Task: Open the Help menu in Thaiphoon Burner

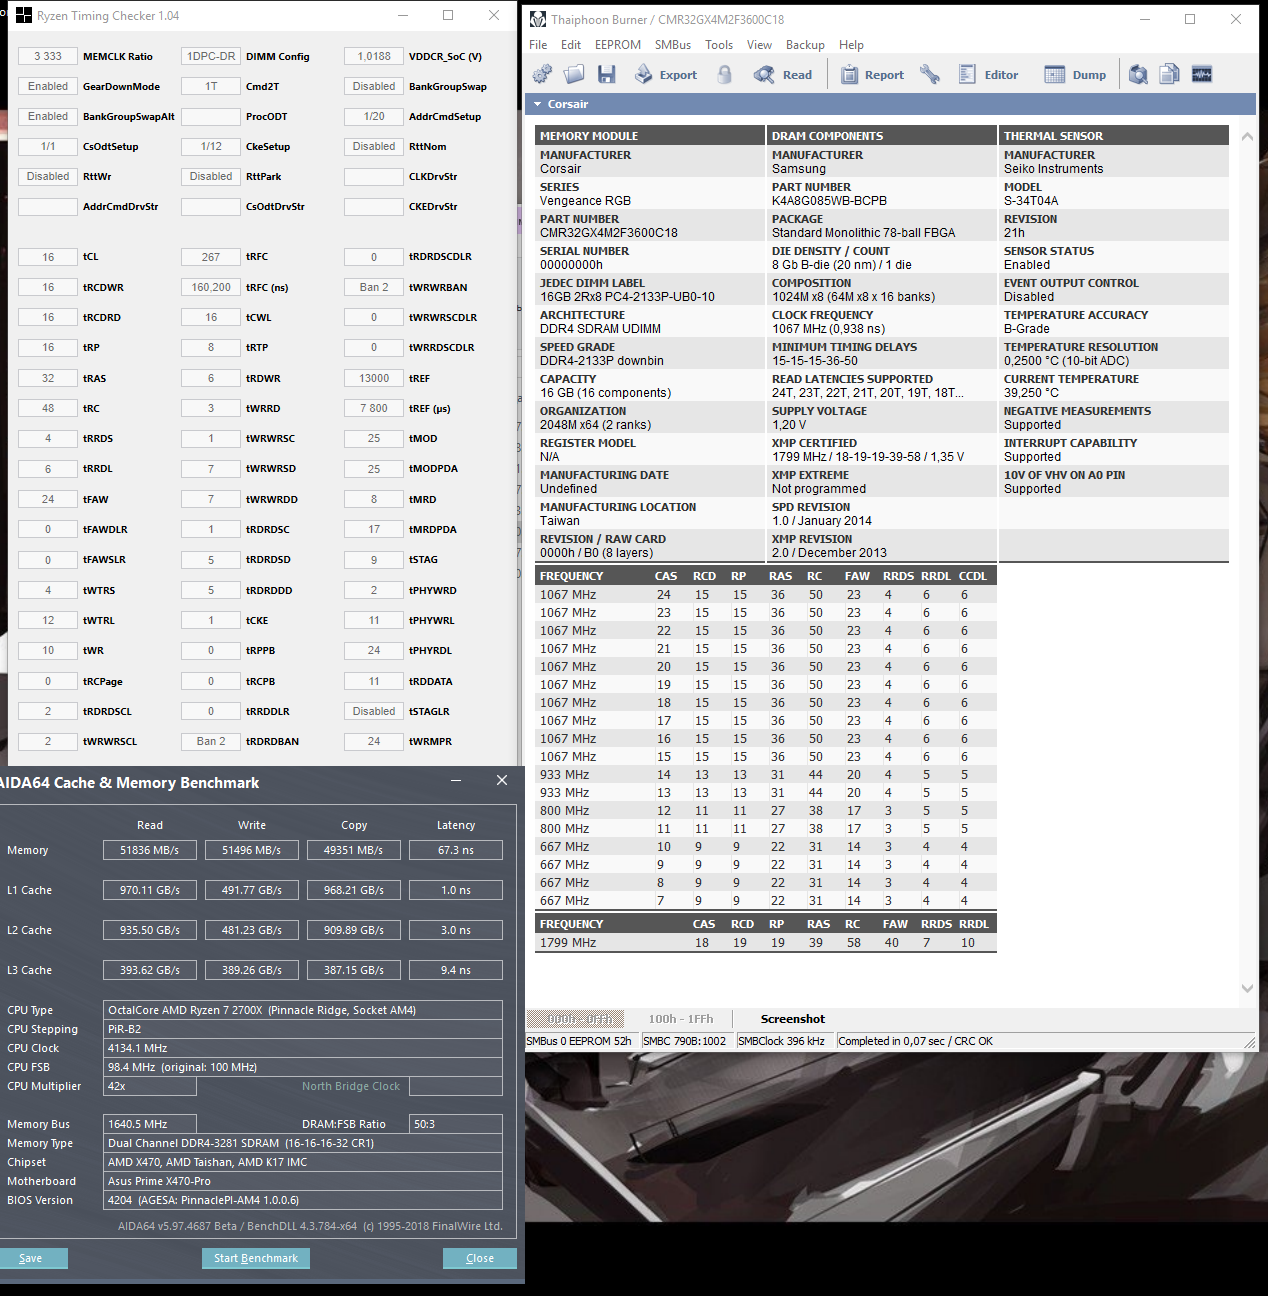Action: click(x=851, y=45)
